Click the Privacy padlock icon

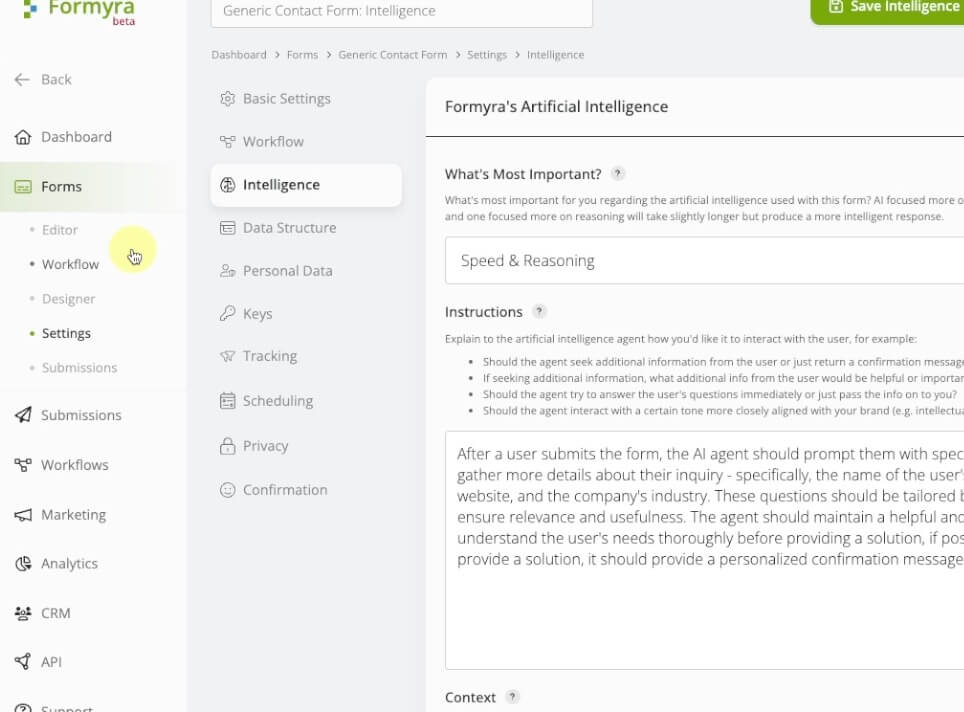[227, 446]
